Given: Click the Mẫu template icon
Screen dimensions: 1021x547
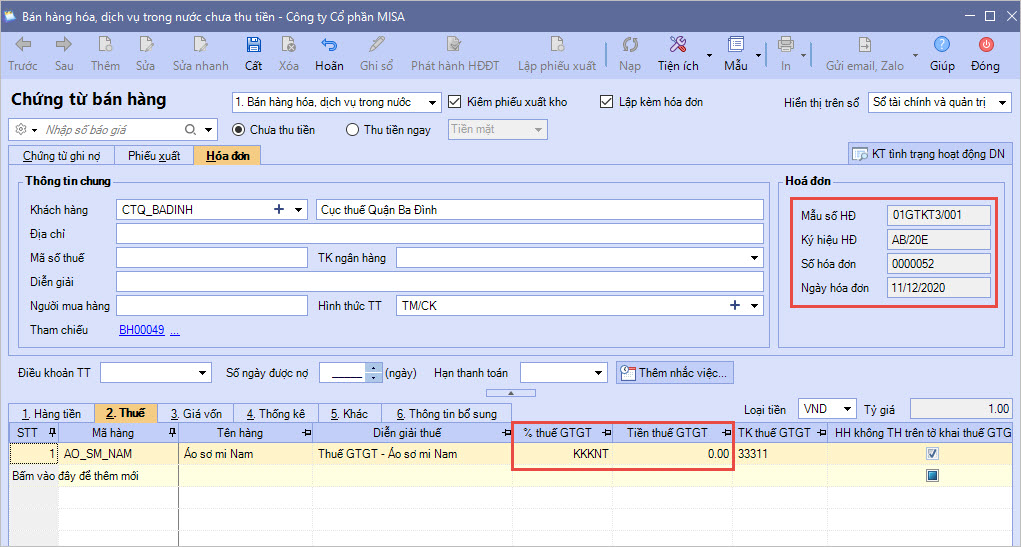Looking at the screenshot, I should coord(736,45).
